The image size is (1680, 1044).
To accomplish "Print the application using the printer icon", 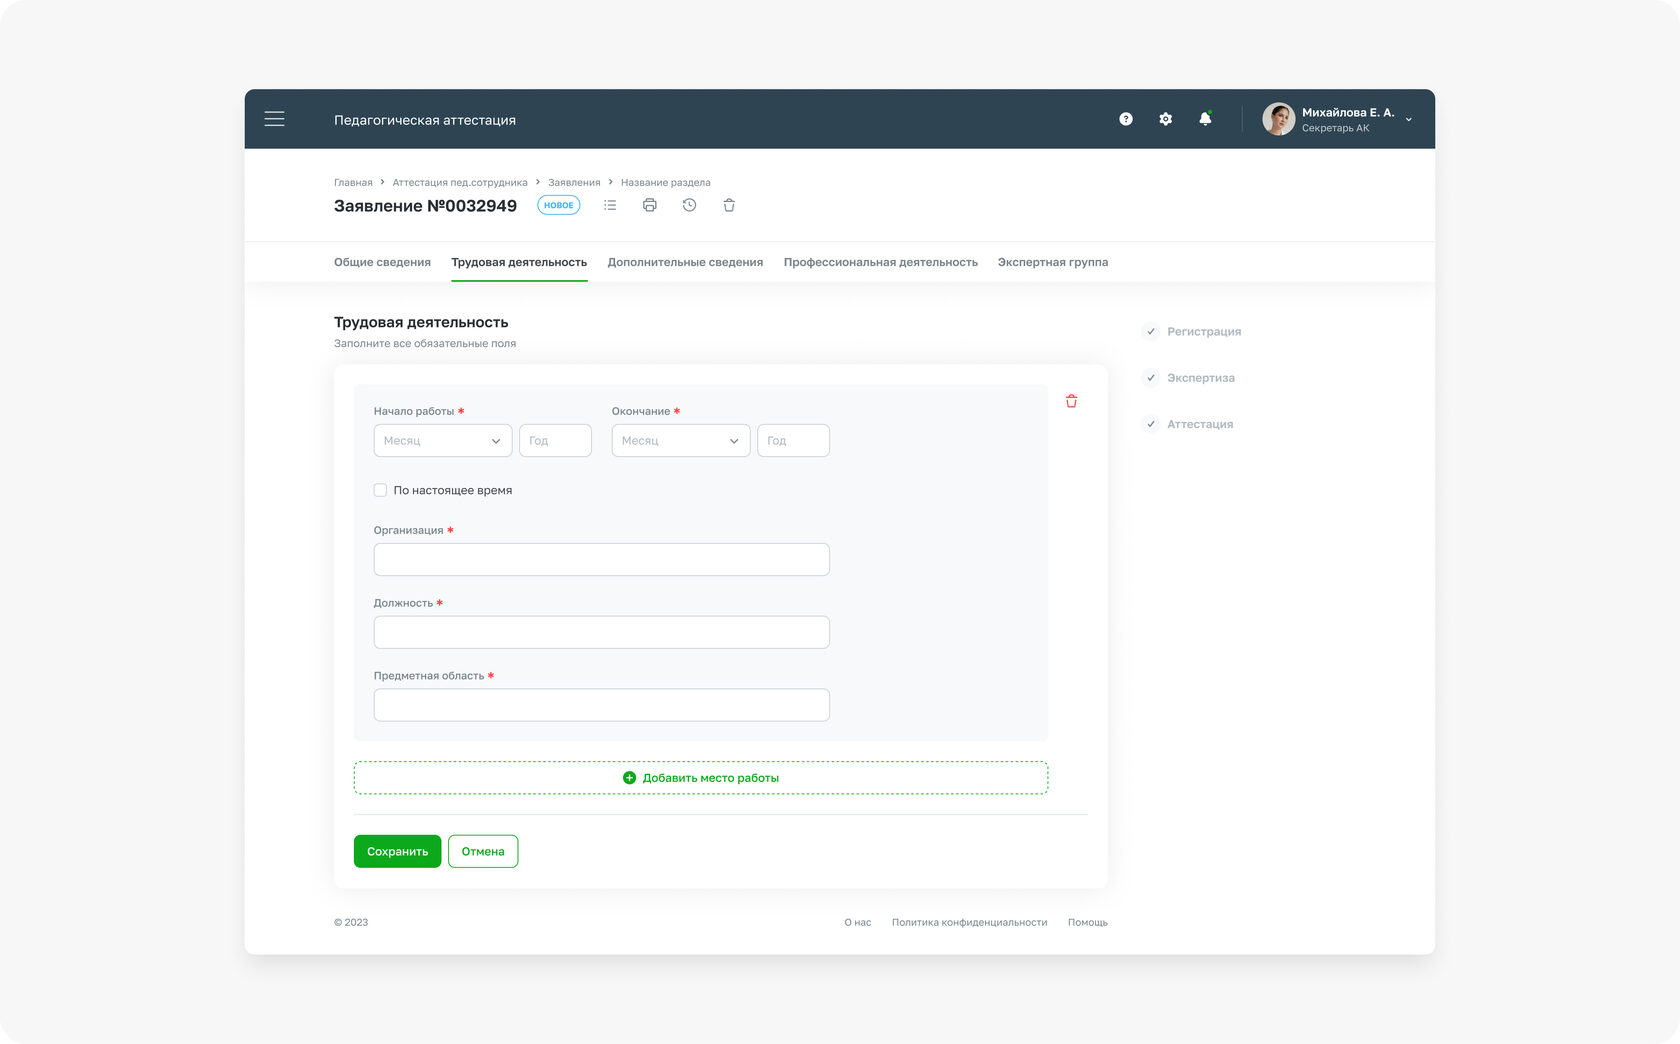I will pos(650,205).
